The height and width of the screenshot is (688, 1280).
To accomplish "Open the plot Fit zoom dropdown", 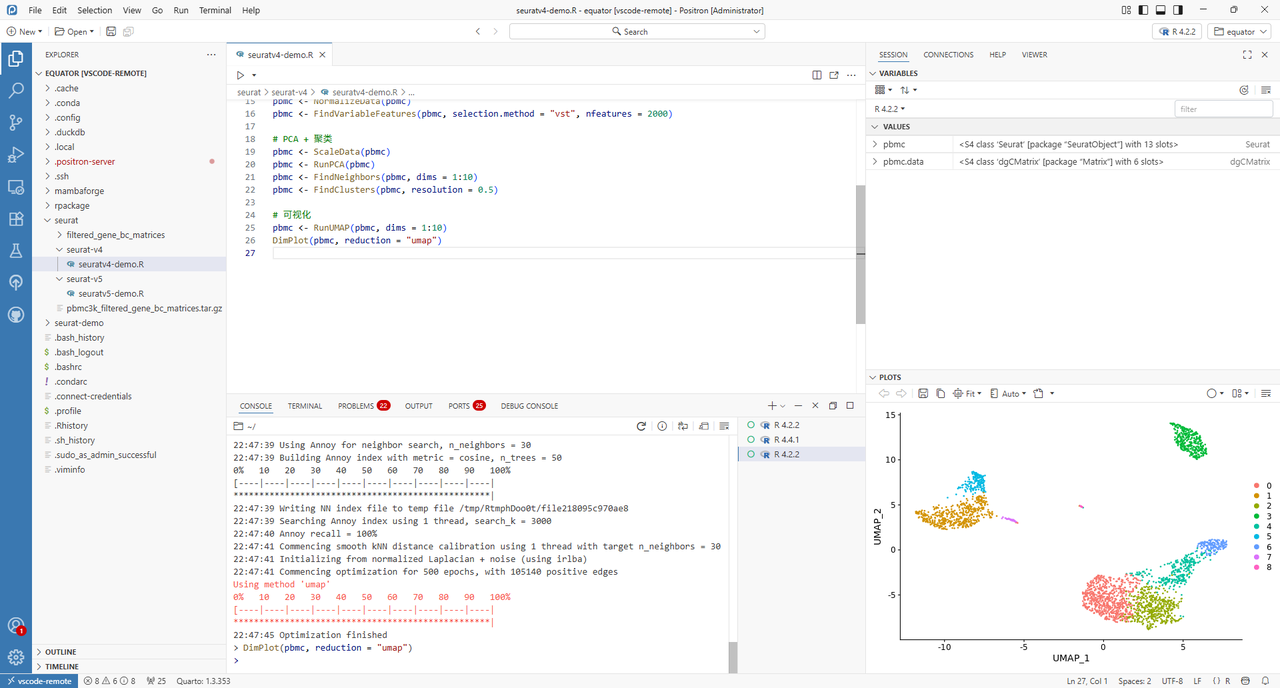I will click(967, 394).
